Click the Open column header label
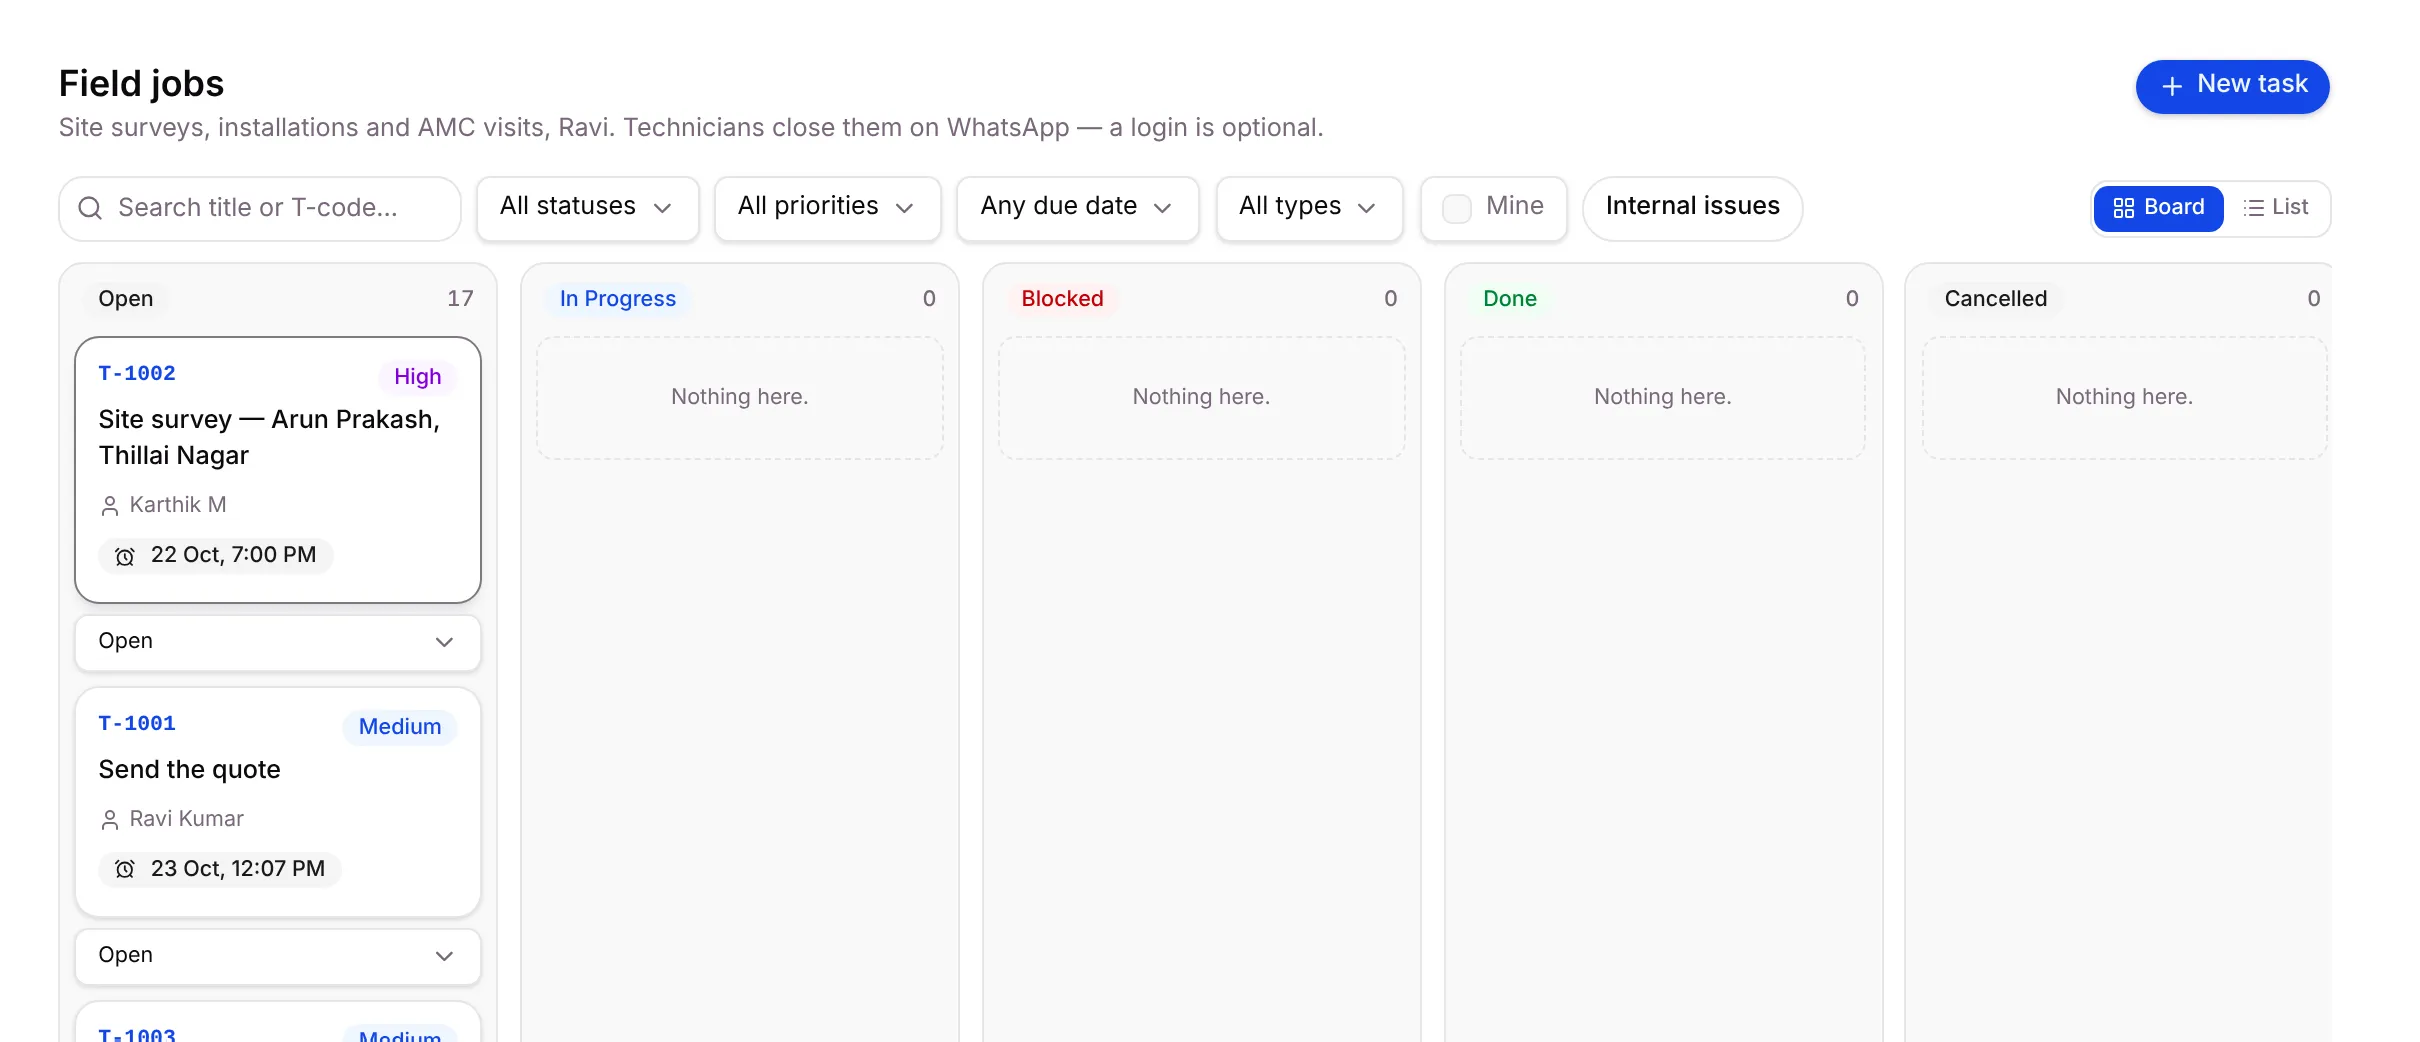 126,299
